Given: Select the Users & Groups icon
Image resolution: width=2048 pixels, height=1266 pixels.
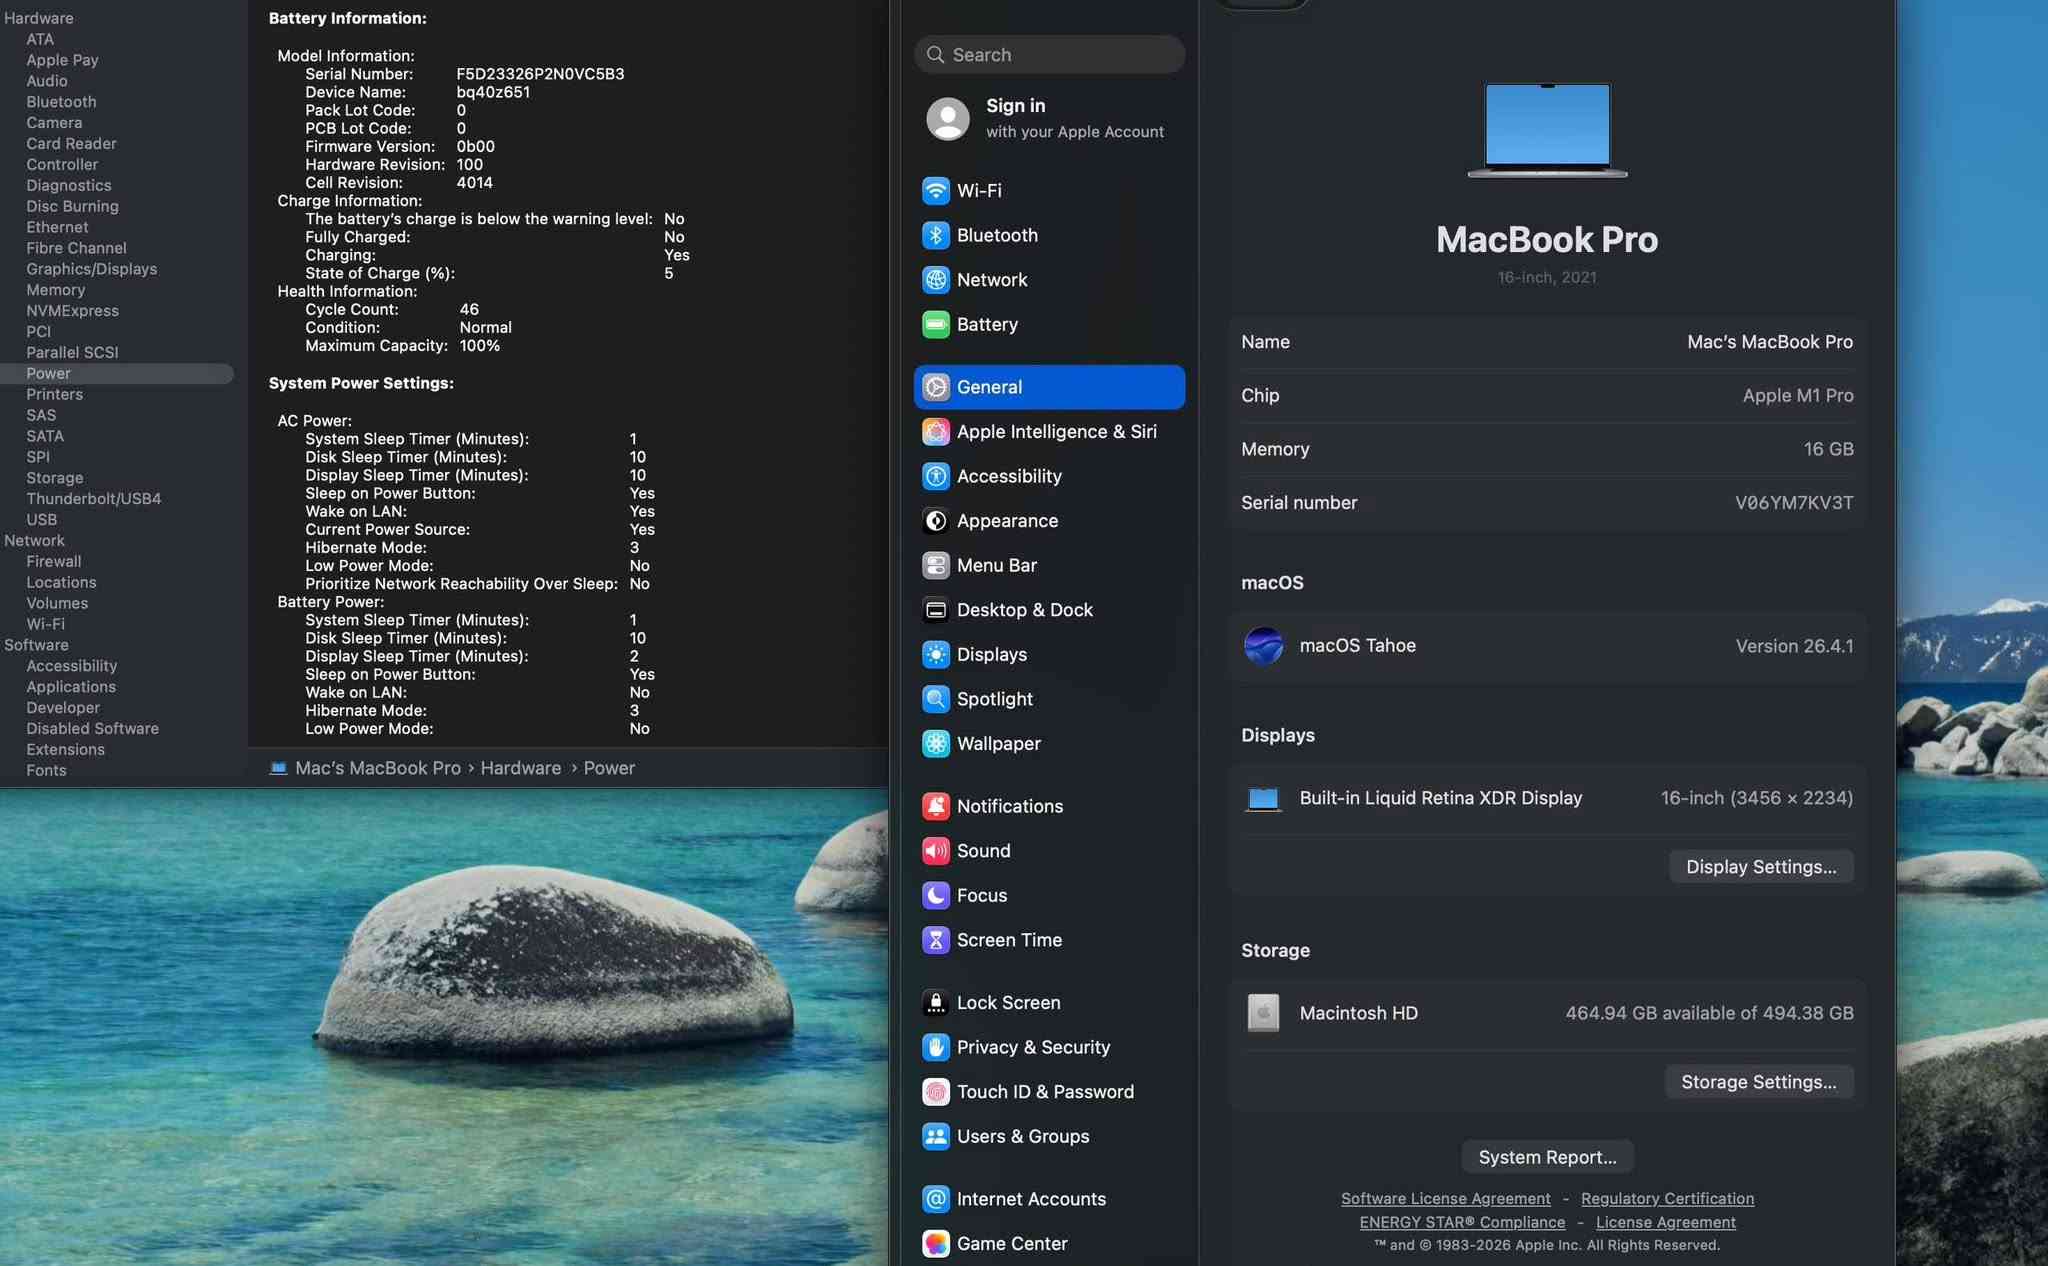Looking at the screenshot, I should (x=935, y=1136).
